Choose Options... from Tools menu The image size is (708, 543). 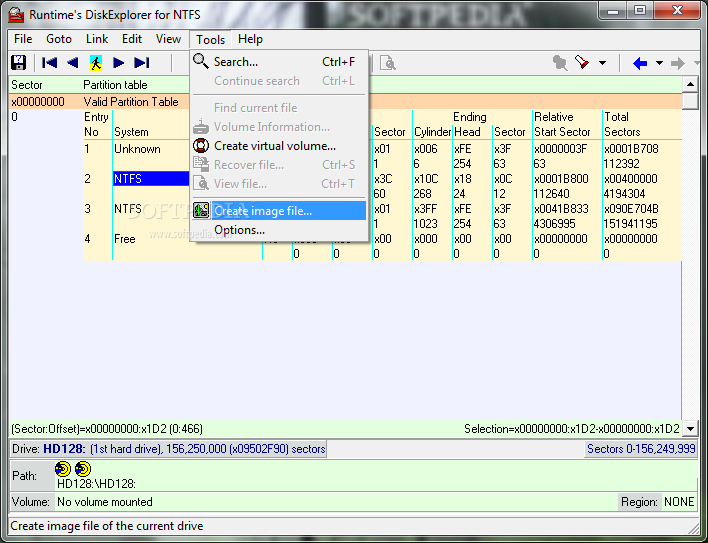coord(279,230)
